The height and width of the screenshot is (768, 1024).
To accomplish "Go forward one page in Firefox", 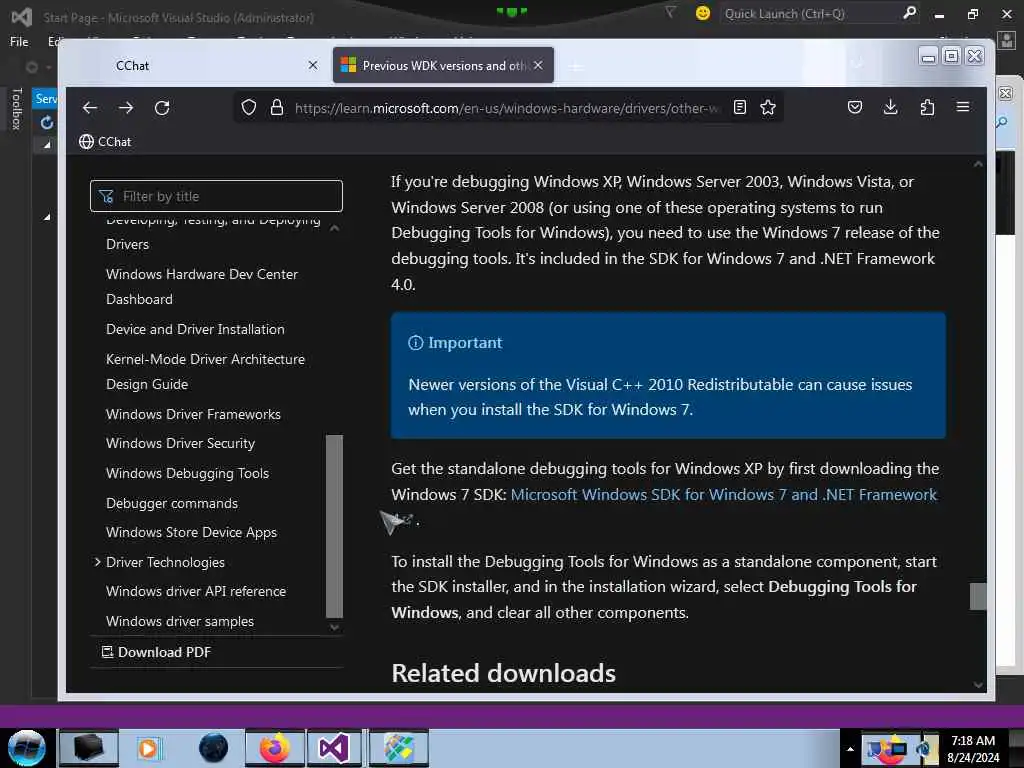I will pyautogui.click(x=126, y=108).
